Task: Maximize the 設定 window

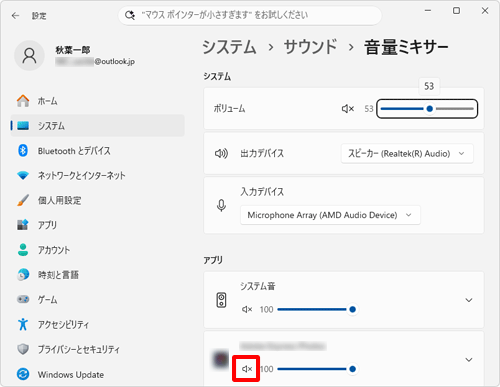Action: point(456,11)
